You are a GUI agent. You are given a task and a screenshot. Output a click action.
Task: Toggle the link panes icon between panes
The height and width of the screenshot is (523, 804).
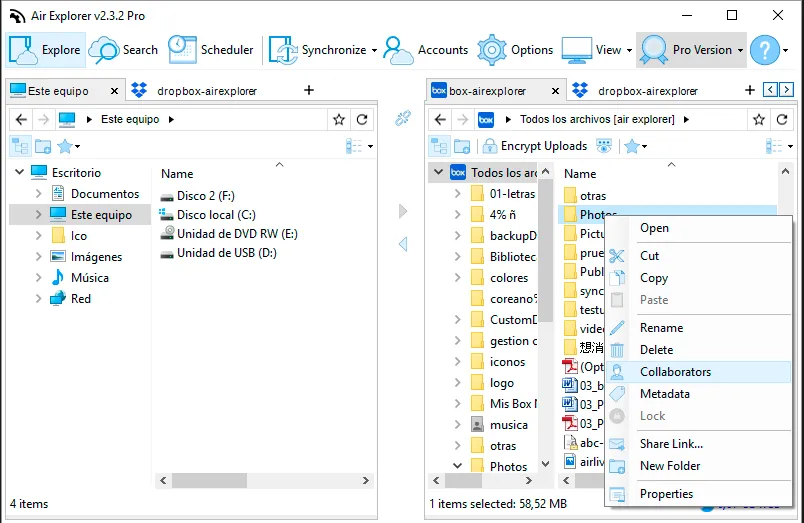click(x=403, y=118)
